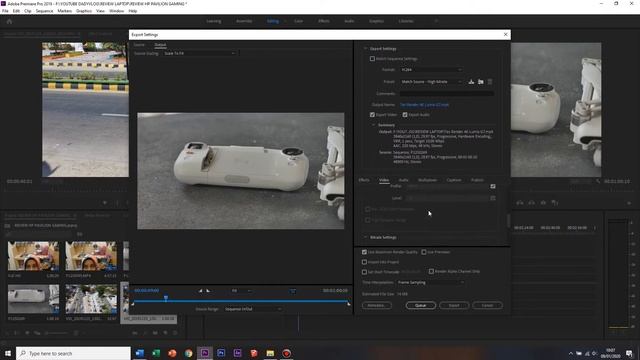Open the preview zoom Fit dropdown

pyautogui.click(x=241, y=291)
